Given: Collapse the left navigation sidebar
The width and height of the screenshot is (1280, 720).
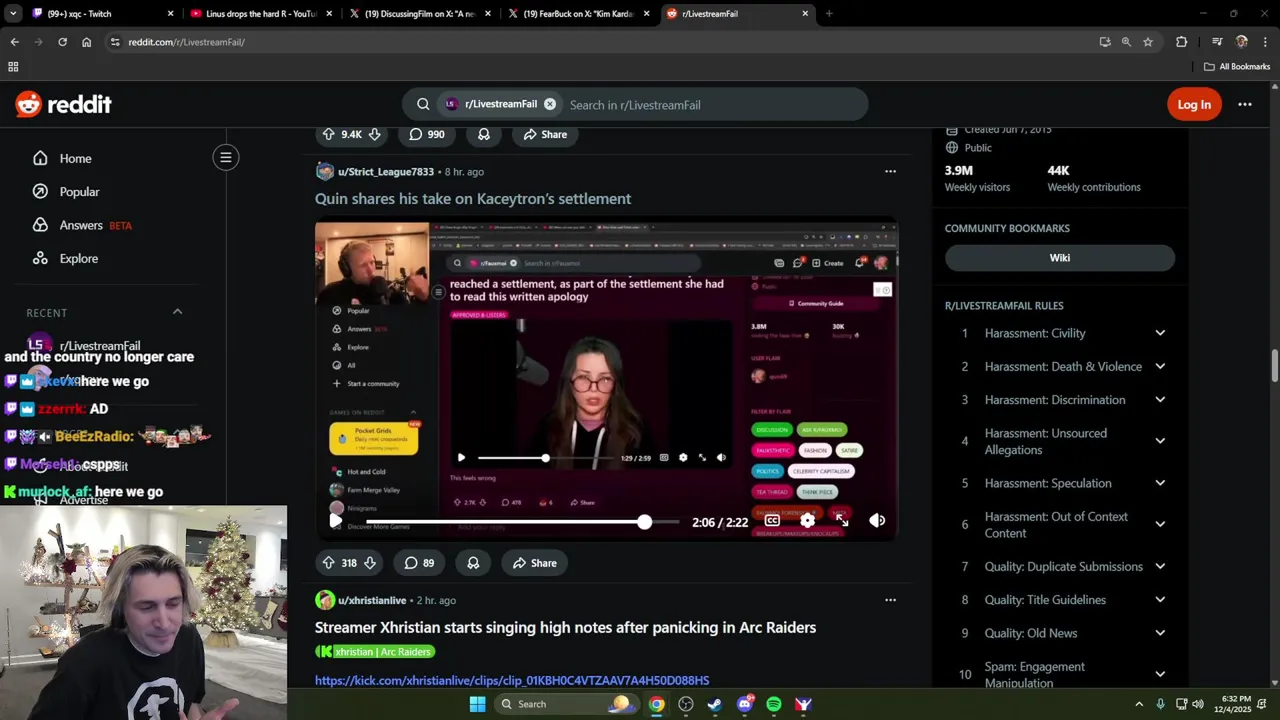Looking at the screenshot, I should [226, 157].
